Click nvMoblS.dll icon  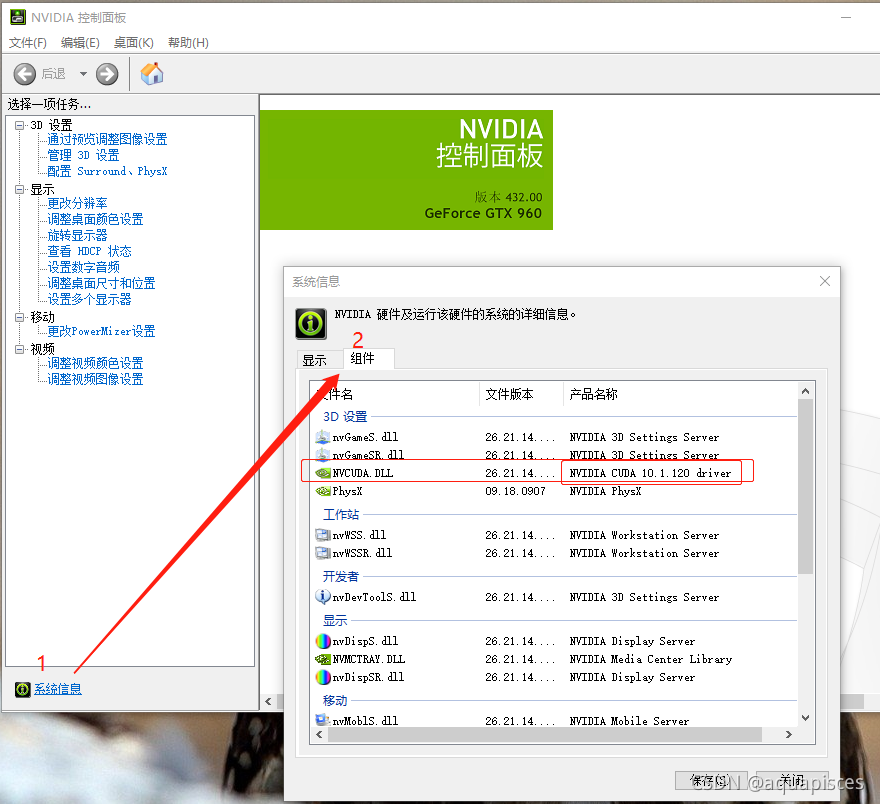323,720
